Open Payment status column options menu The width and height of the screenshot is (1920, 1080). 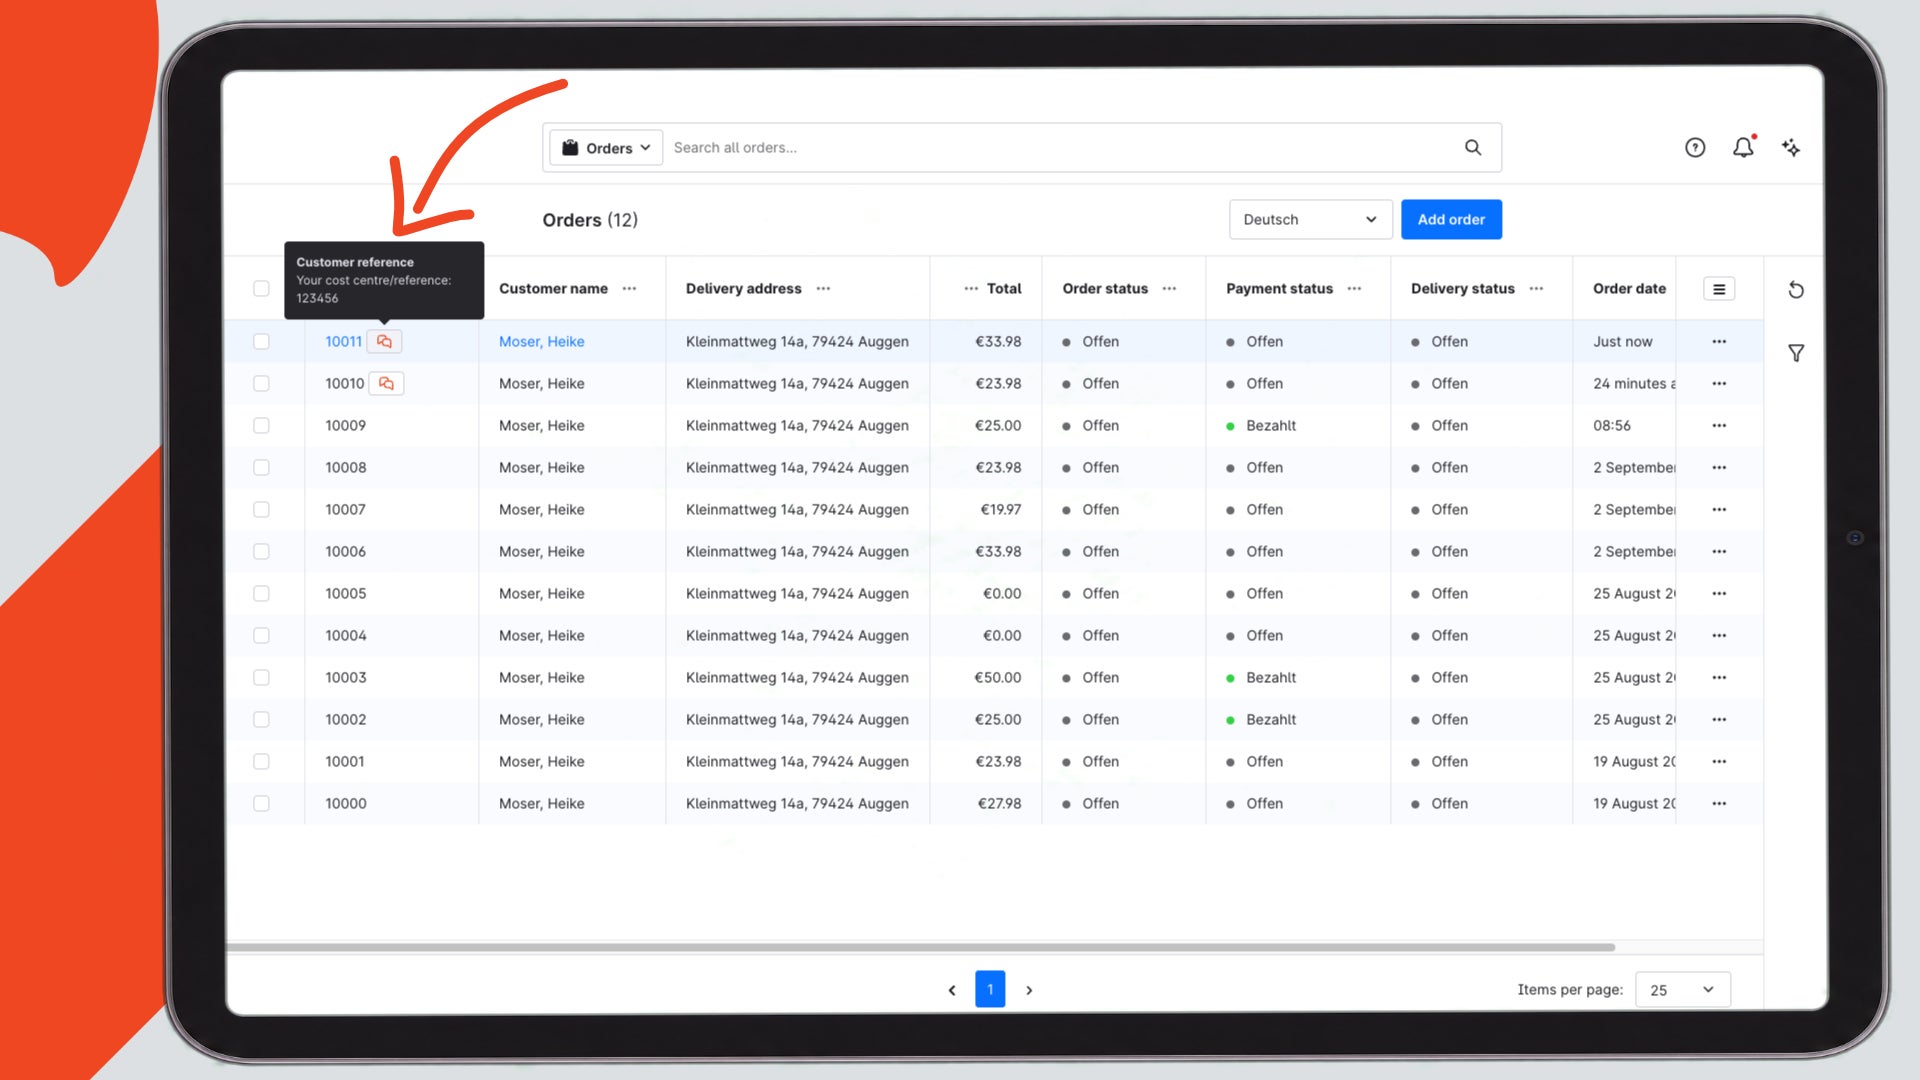(1354, 289)
